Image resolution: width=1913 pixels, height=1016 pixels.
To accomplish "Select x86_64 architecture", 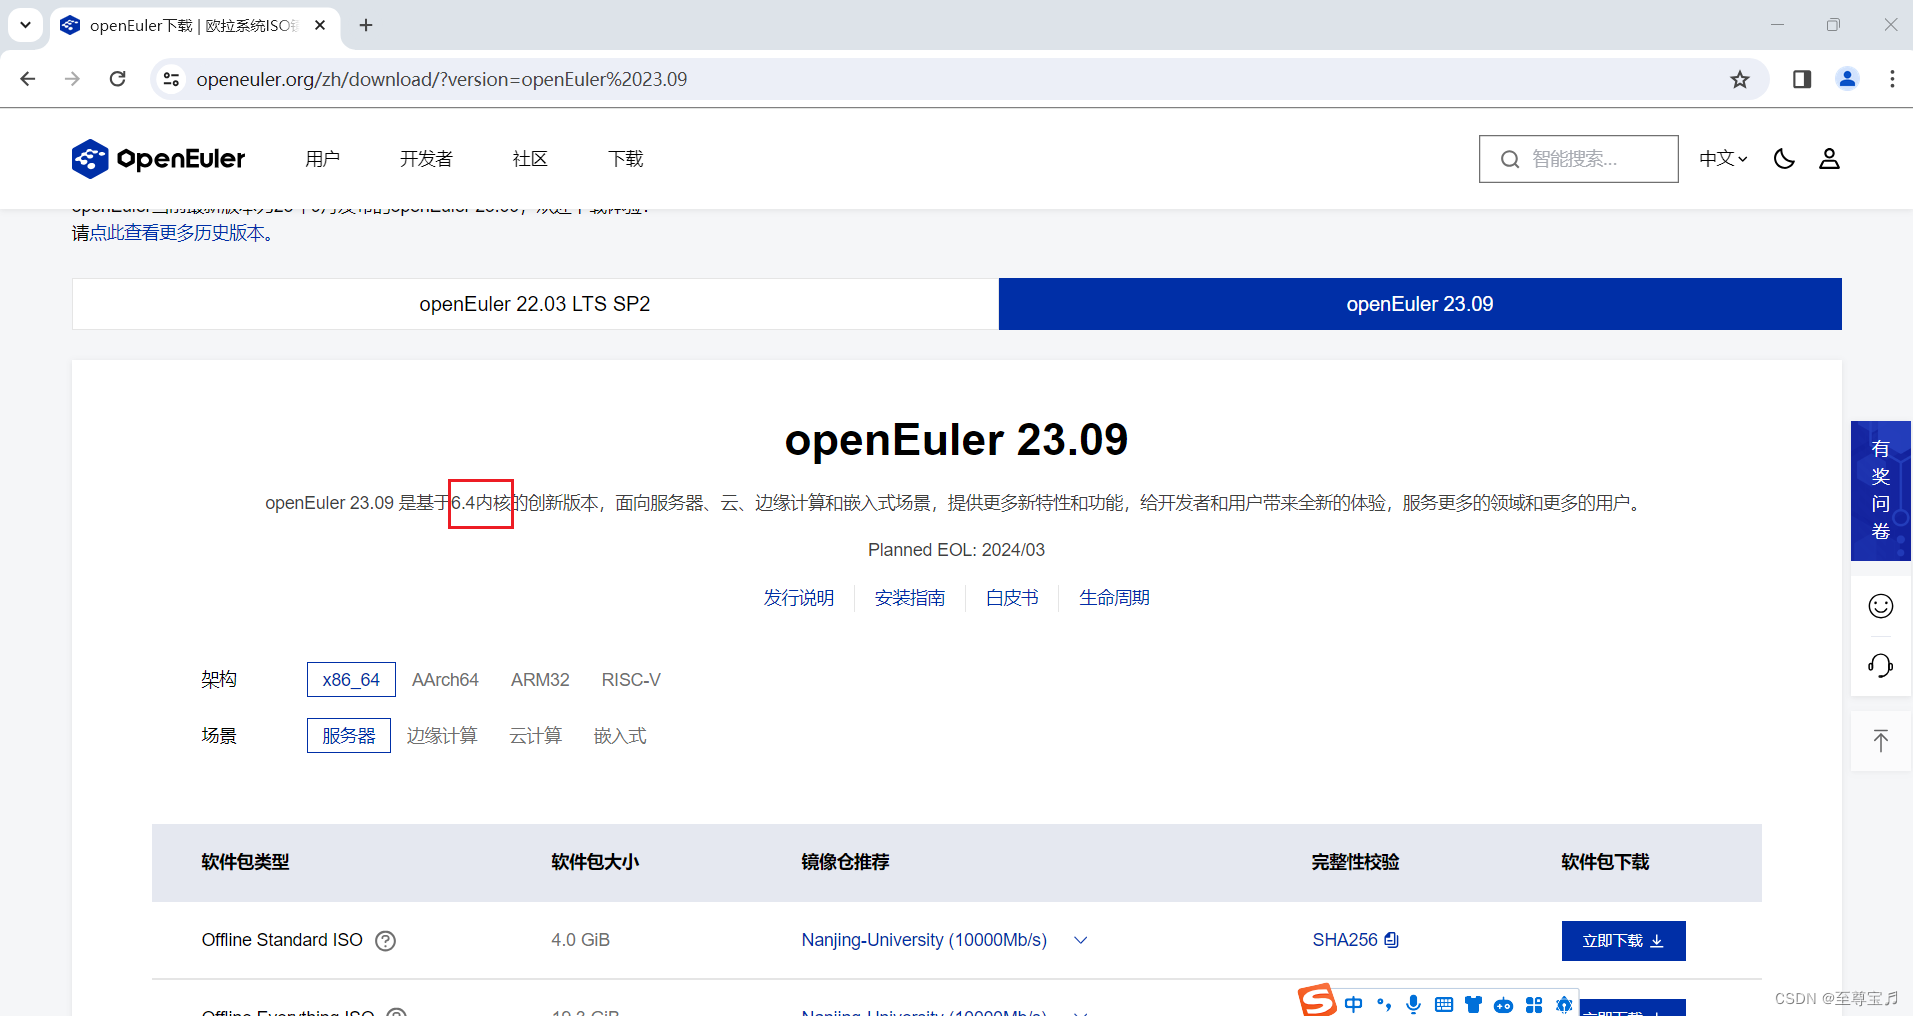I will point(351,680).
